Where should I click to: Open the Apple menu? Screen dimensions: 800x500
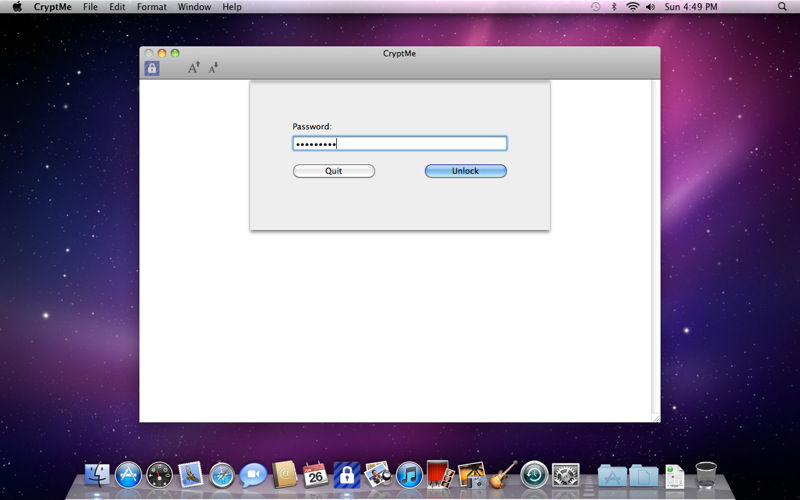(x=17, y=7)
